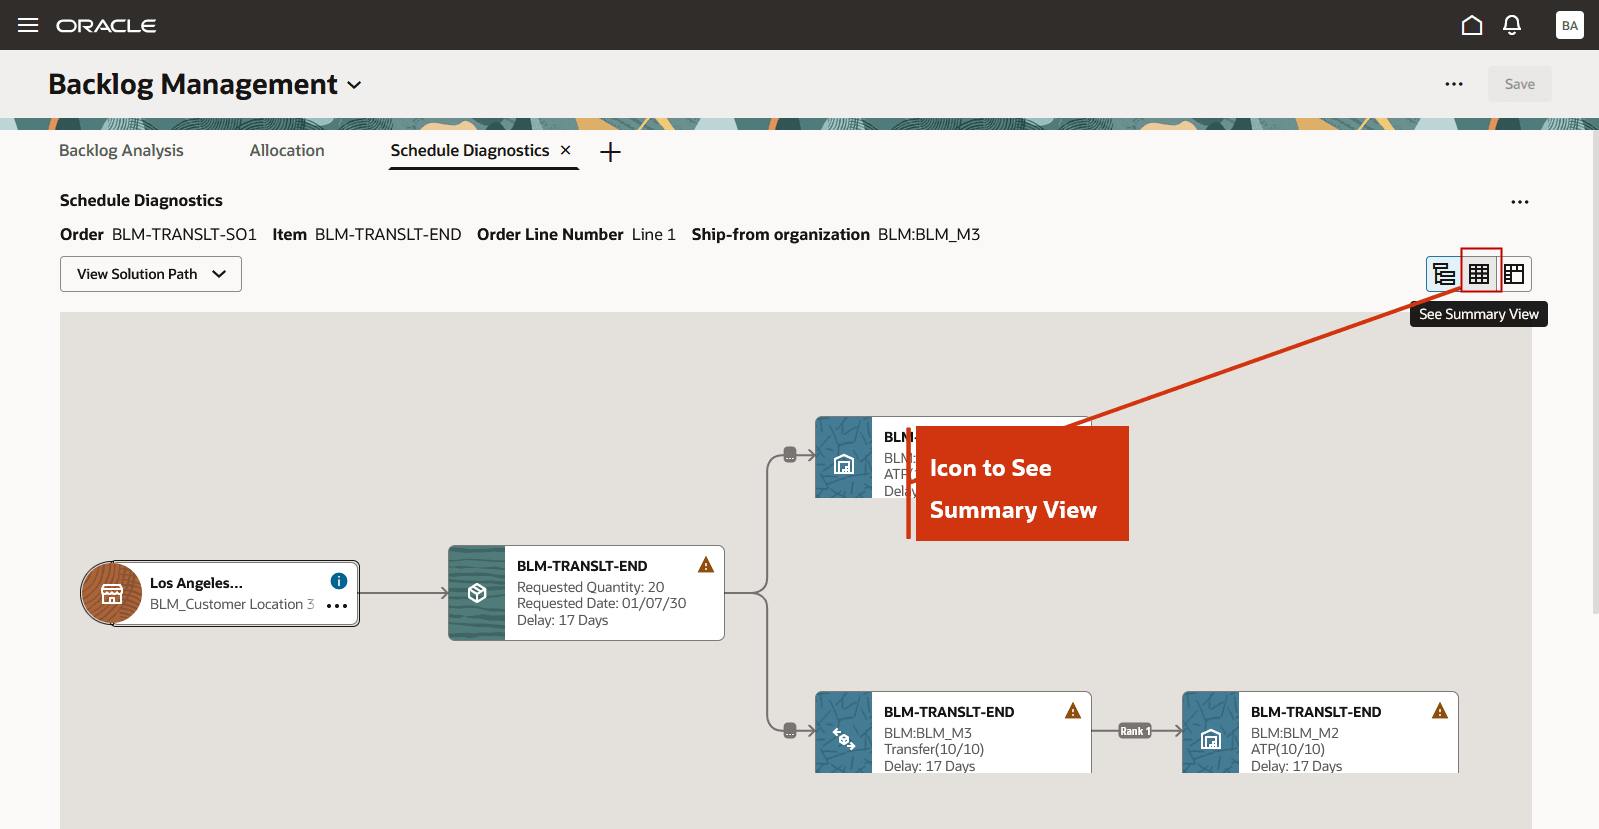This screenshot has height=829, width=1599.
Task: Click warehouse icon on top ATP node
Action: tap(844, 464)
